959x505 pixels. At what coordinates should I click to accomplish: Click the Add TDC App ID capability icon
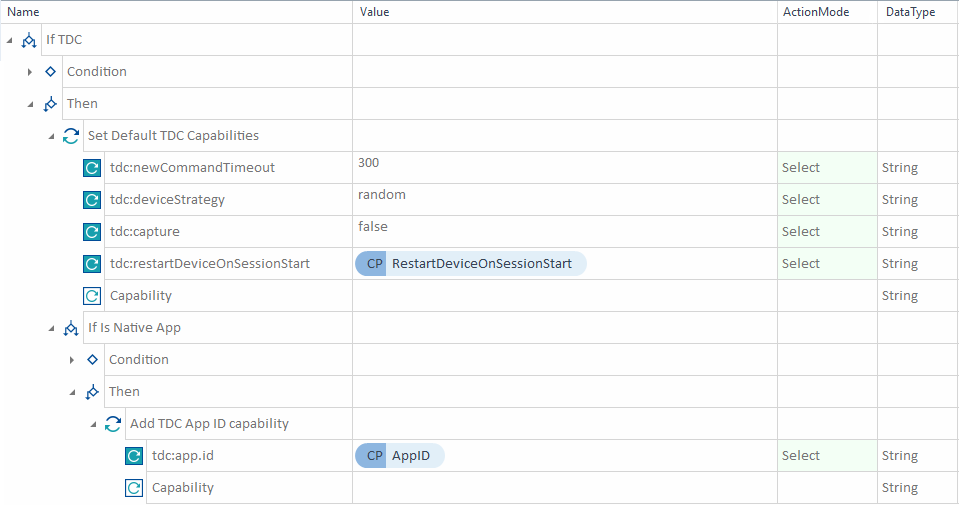(113, 424)
